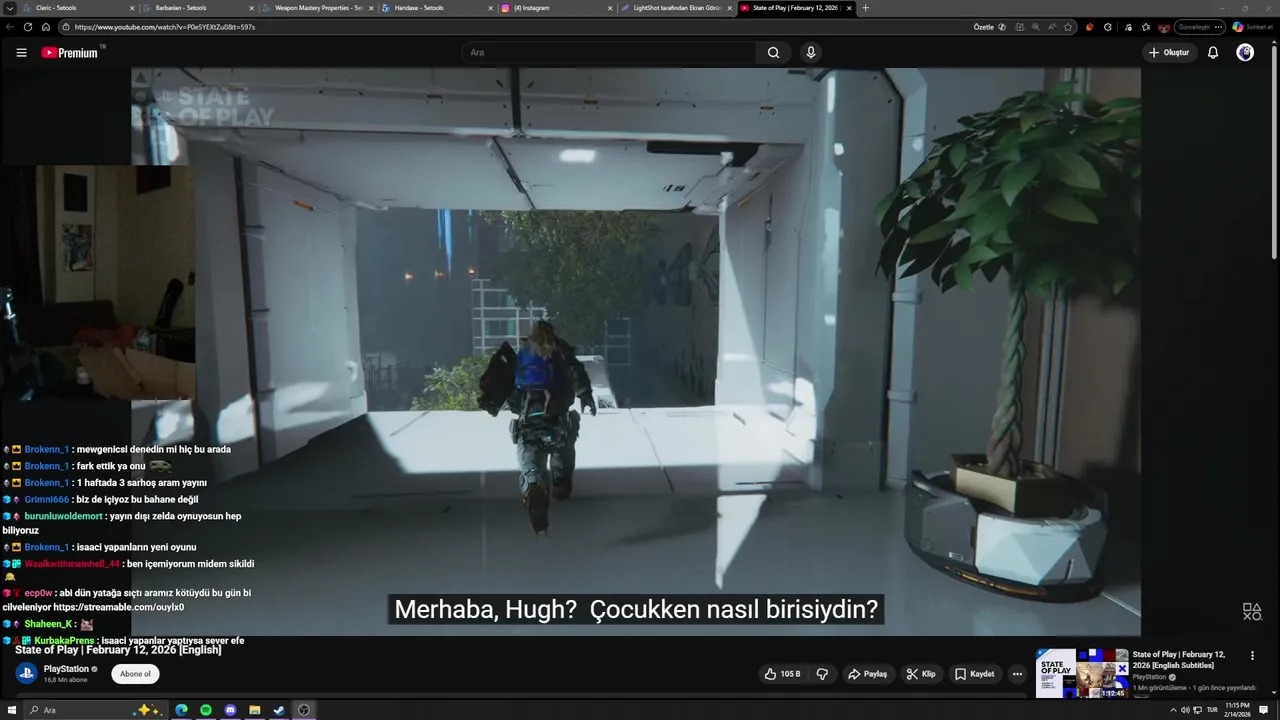This screenshot has height=720, width=1280.
Task: Open the zoom magnifier in address bar
Action: coord(1035,27)
